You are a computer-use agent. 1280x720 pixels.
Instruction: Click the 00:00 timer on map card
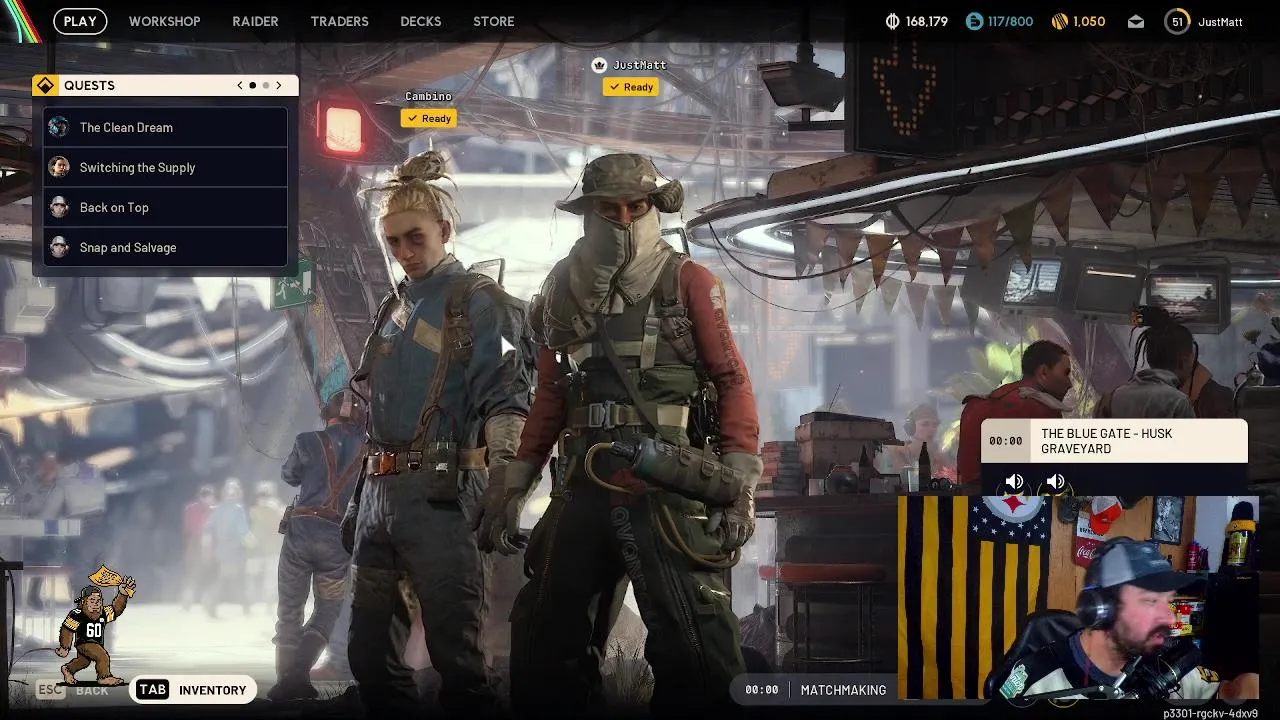(x=1006, y=441)
